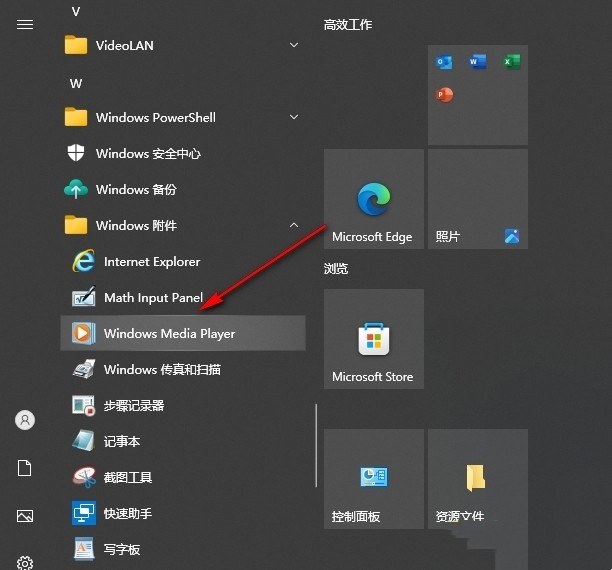Open 记事本 (Notepad)
Image resolution: width=612 pixels, height=570 pixels.
(121, 441)
